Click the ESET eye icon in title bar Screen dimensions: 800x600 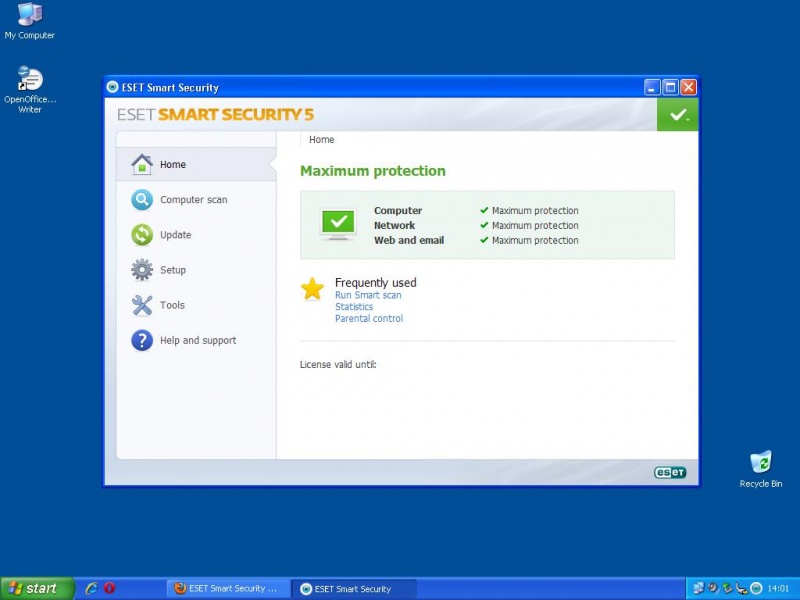click(x=112, y=87)
